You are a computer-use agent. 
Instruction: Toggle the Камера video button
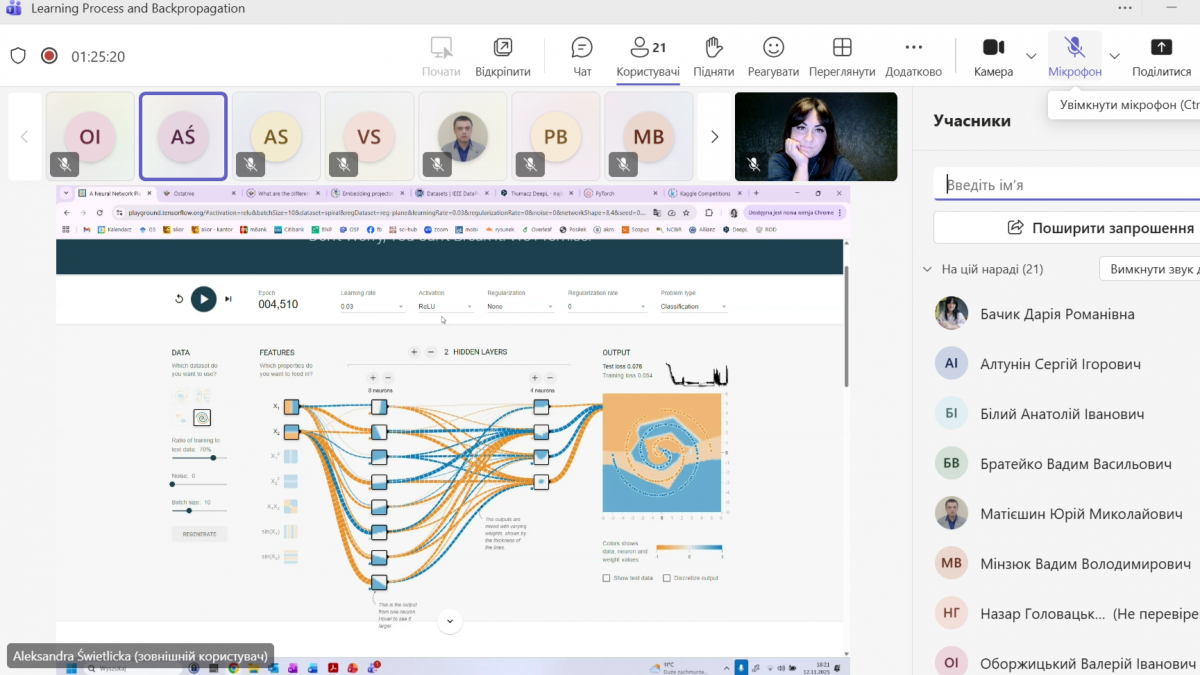pyautogui.click(x=993, y=56)
